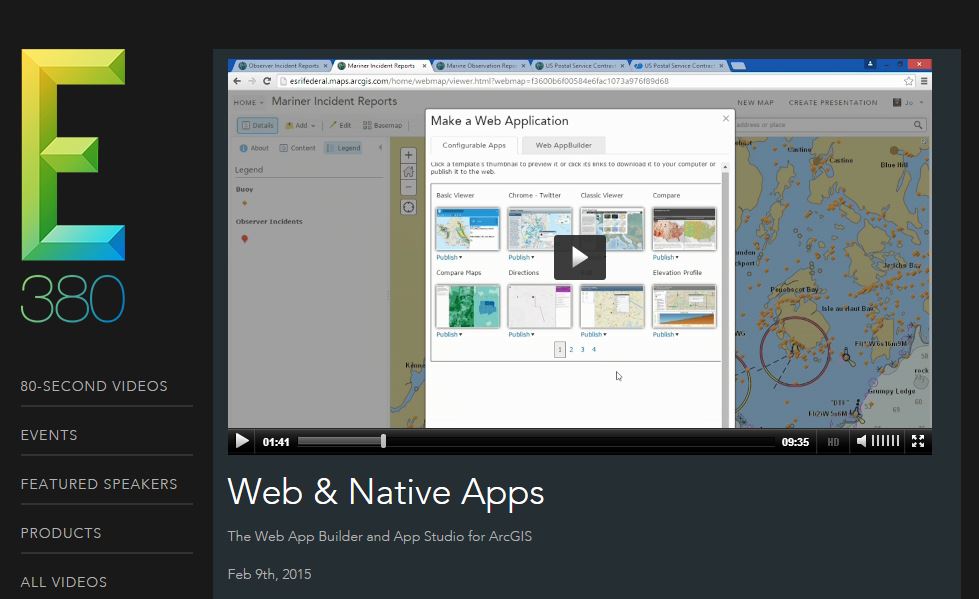
Task: Click CREATE PRESENTATION link
Action: pyautogui.click(x=833, y=102)
